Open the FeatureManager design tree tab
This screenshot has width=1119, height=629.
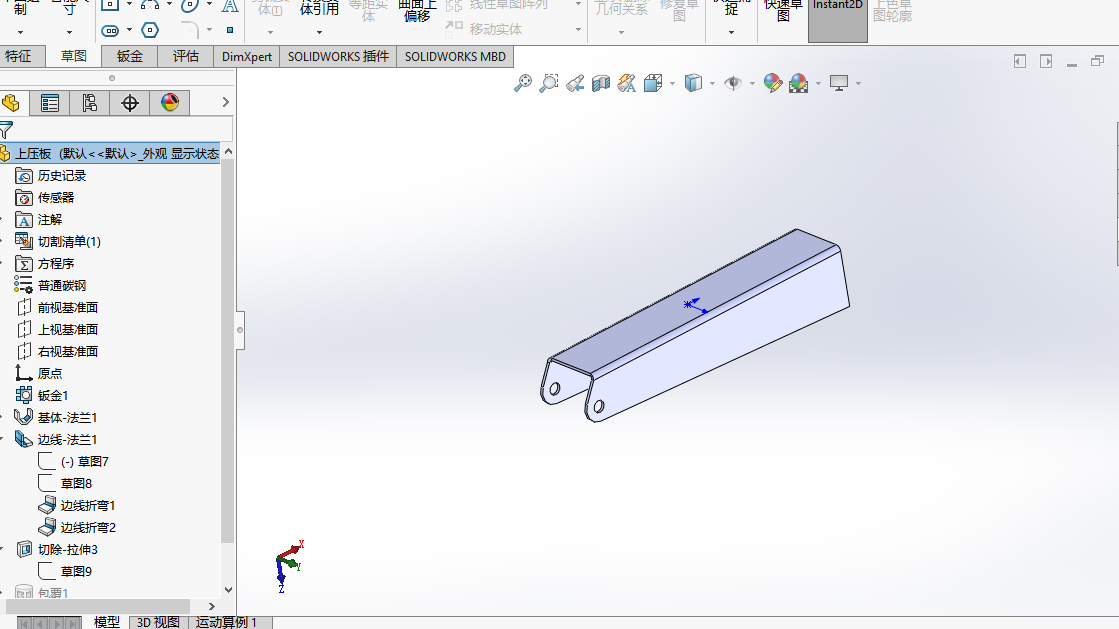point(11,103)
